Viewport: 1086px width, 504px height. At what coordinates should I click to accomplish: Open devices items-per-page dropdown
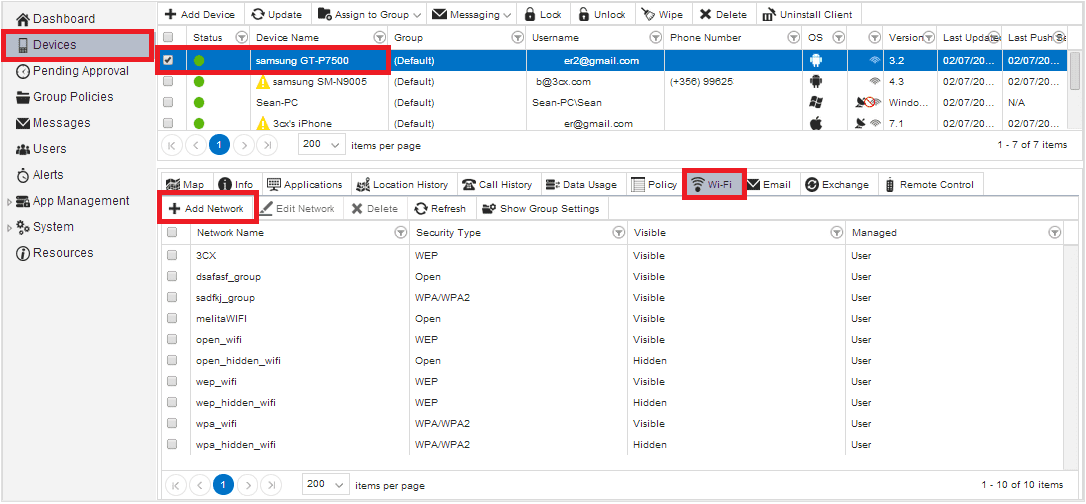pyautogui.click(x=321, y=145)
